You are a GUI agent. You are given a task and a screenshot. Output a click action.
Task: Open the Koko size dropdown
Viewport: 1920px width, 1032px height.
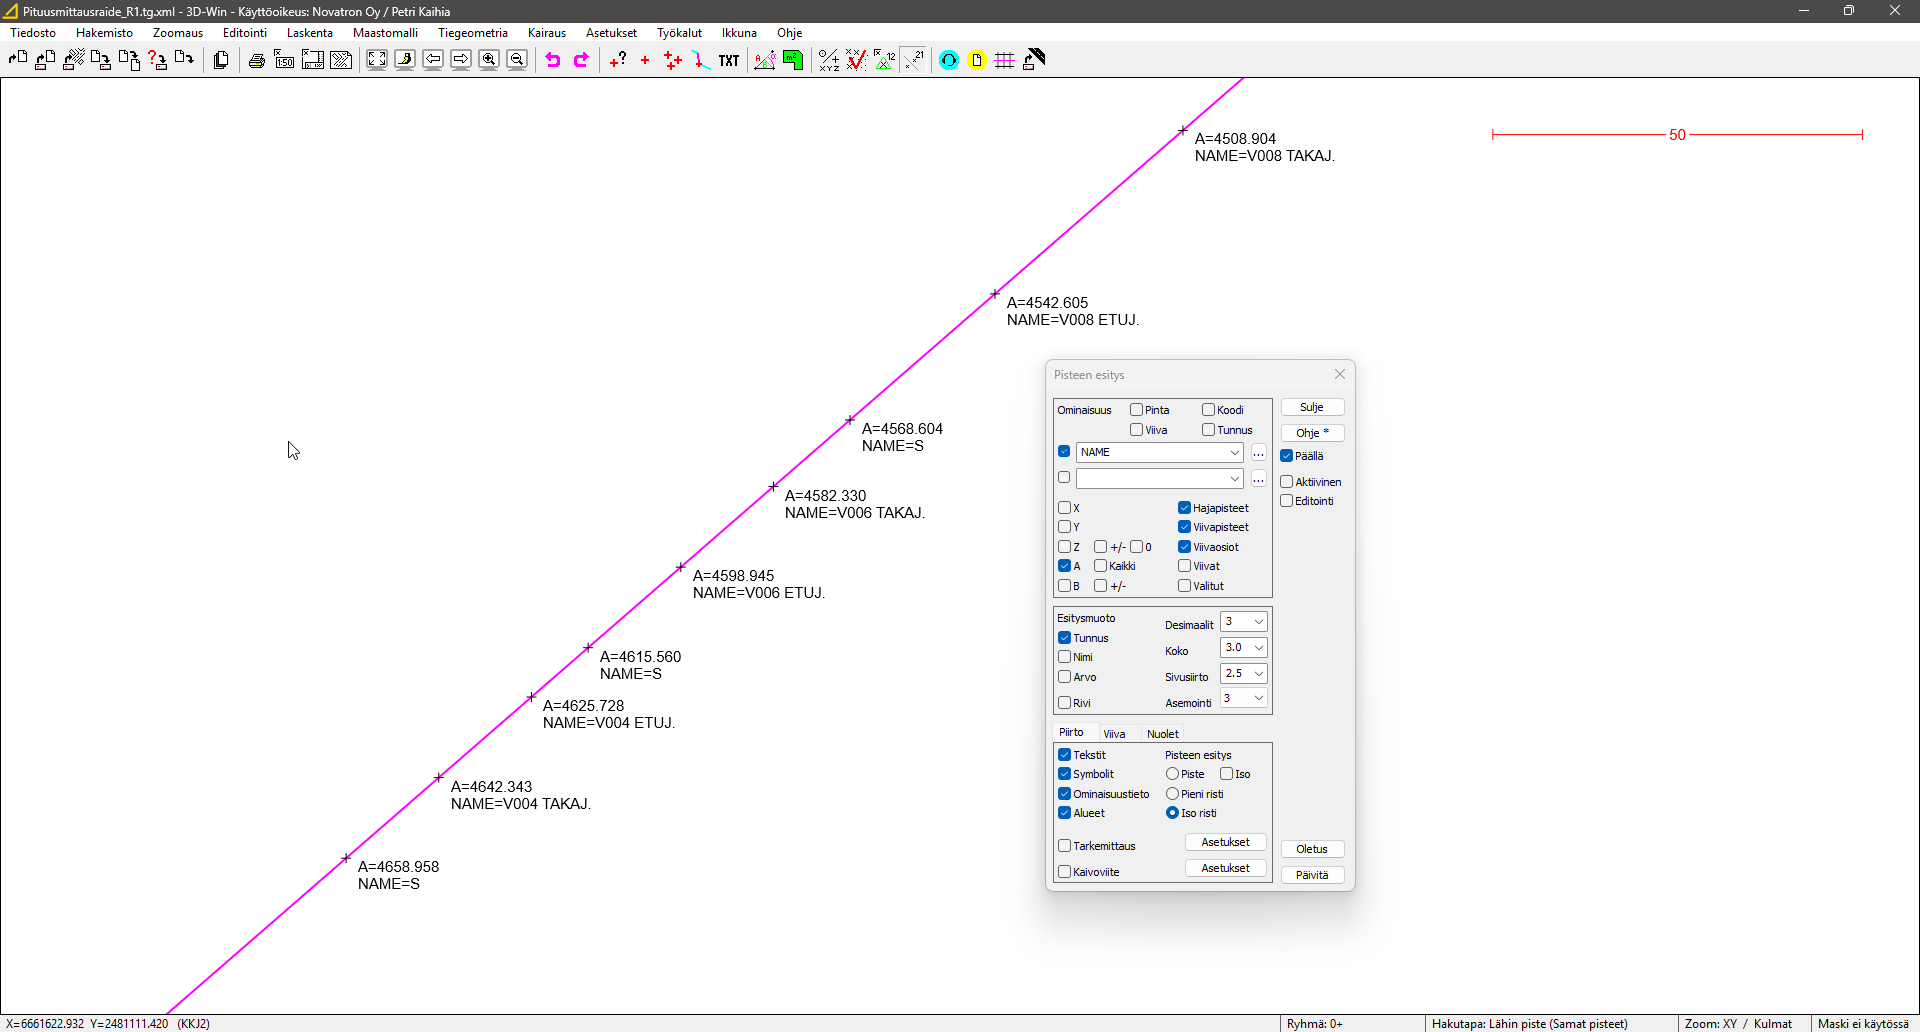1258,648
